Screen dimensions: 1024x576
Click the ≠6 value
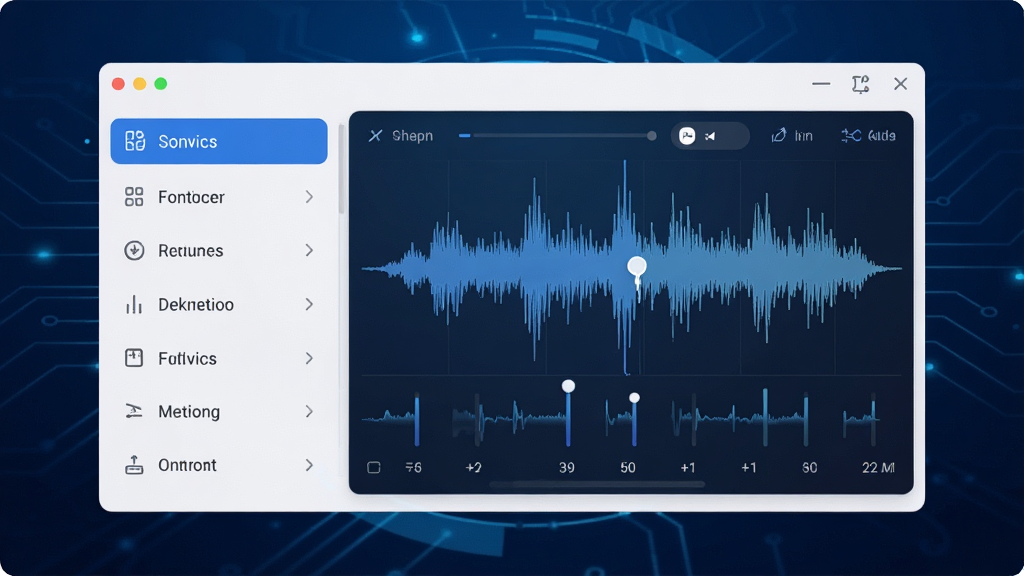tap(413, 468)
